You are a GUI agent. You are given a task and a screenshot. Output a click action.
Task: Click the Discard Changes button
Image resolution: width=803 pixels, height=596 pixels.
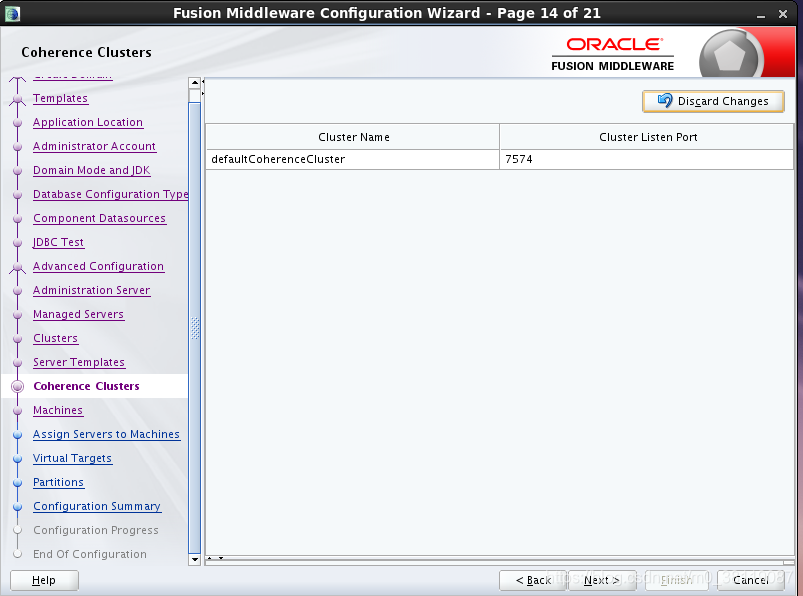[713, 101]
